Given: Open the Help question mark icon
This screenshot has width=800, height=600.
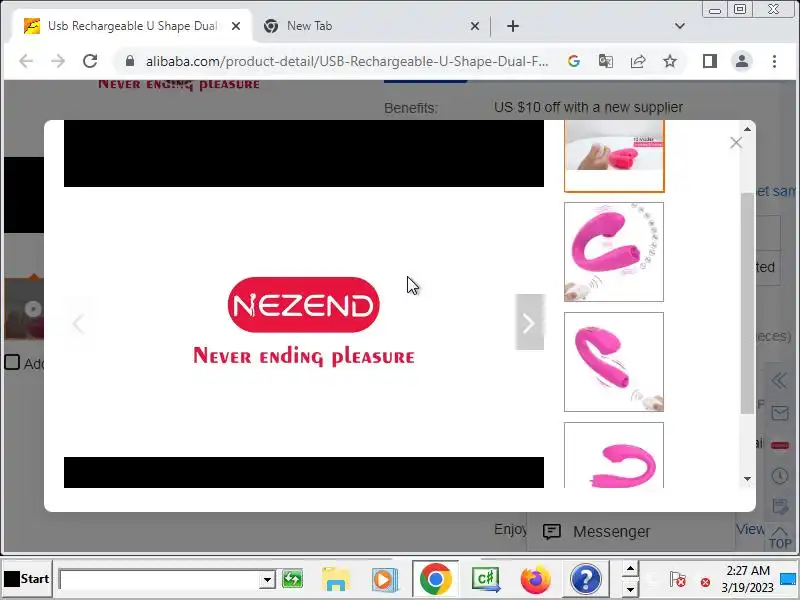Looking at the screenshot, I should tap(586, 579).
